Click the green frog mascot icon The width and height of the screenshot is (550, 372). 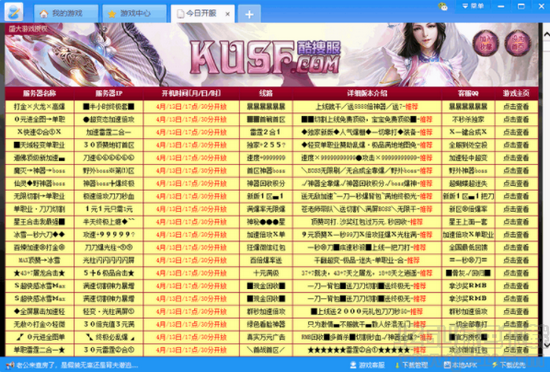(x=443, y=6)
